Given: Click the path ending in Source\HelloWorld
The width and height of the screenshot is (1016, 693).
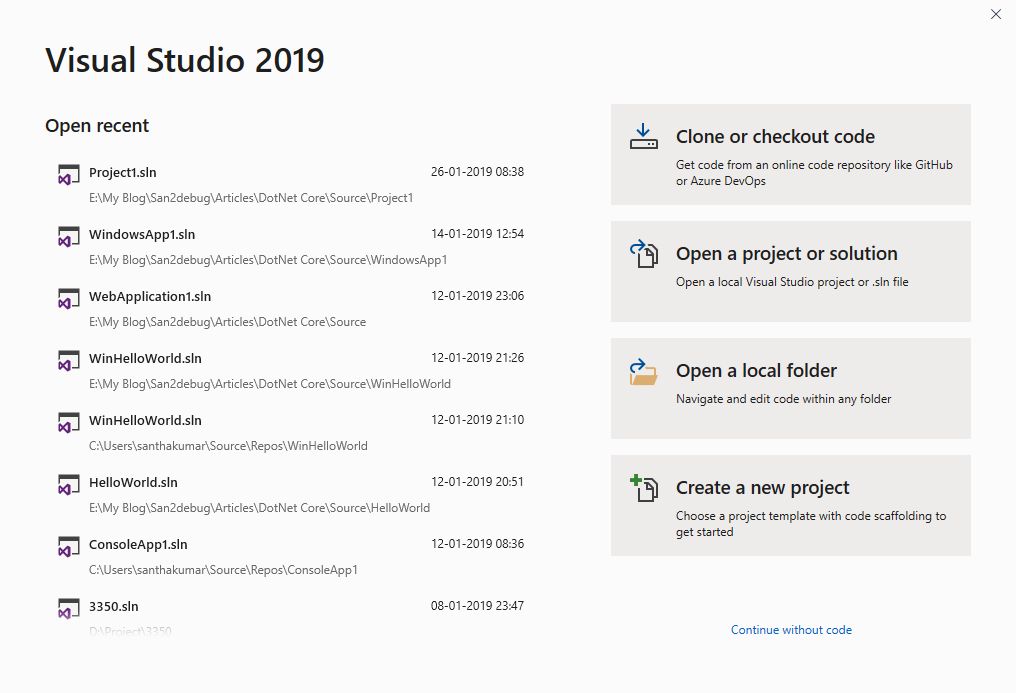Looking at the screenshot, I should click(x=259, y=508).
